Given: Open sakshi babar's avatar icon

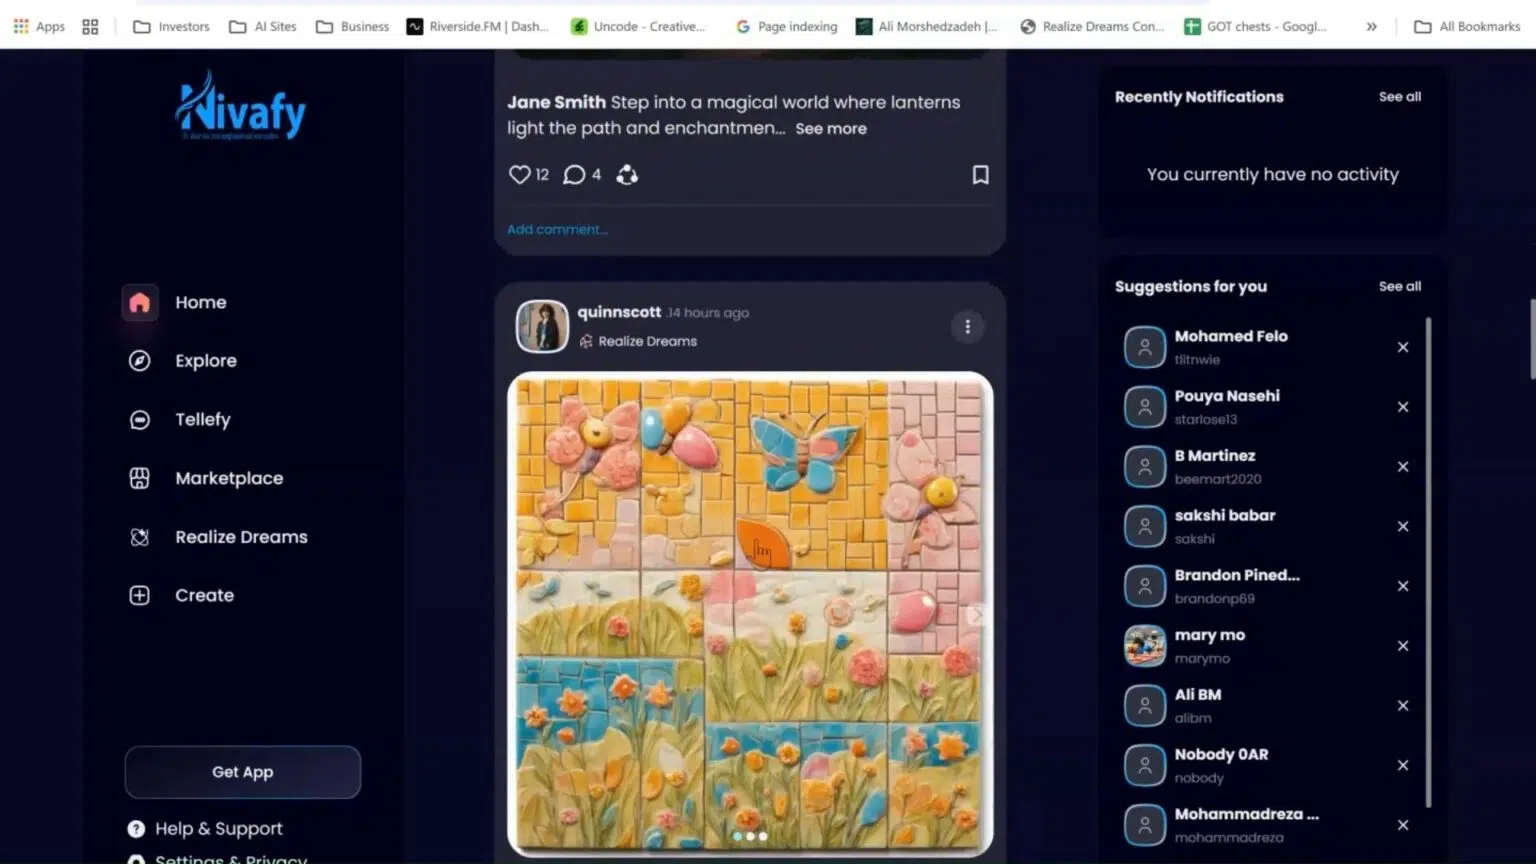Looking at the screenshot, I should 1145,526.
